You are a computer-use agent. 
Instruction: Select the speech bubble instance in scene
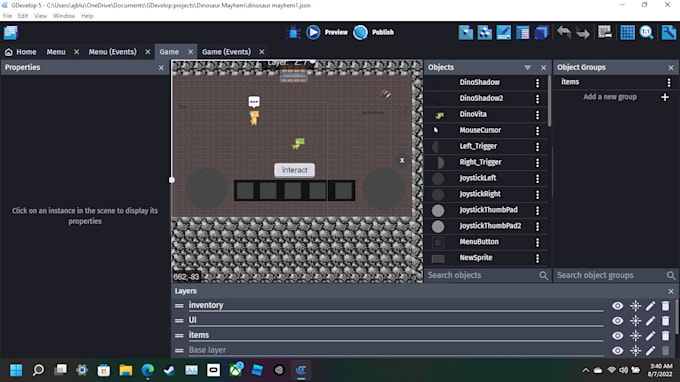(x=254, y=101)
